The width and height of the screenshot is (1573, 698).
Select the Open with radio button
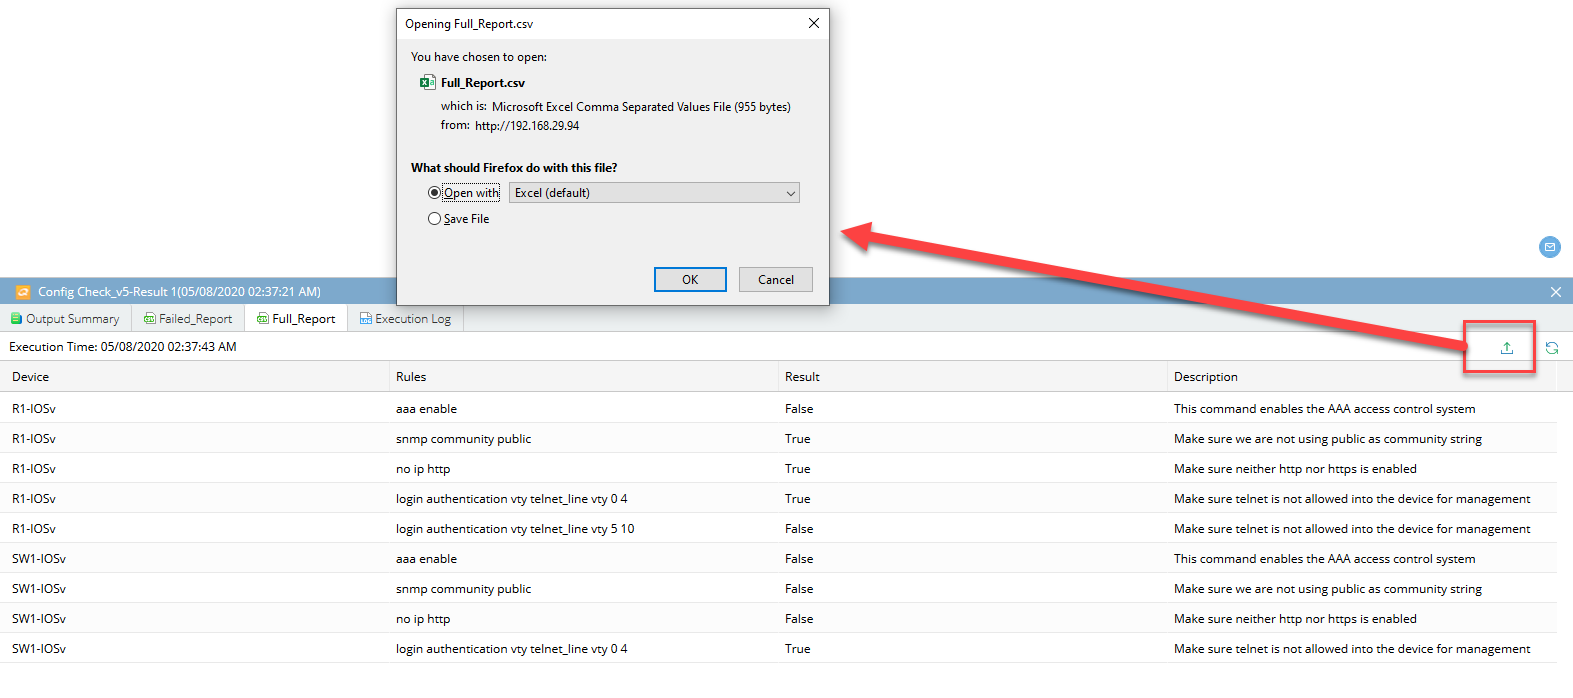(x=434, y=193)
